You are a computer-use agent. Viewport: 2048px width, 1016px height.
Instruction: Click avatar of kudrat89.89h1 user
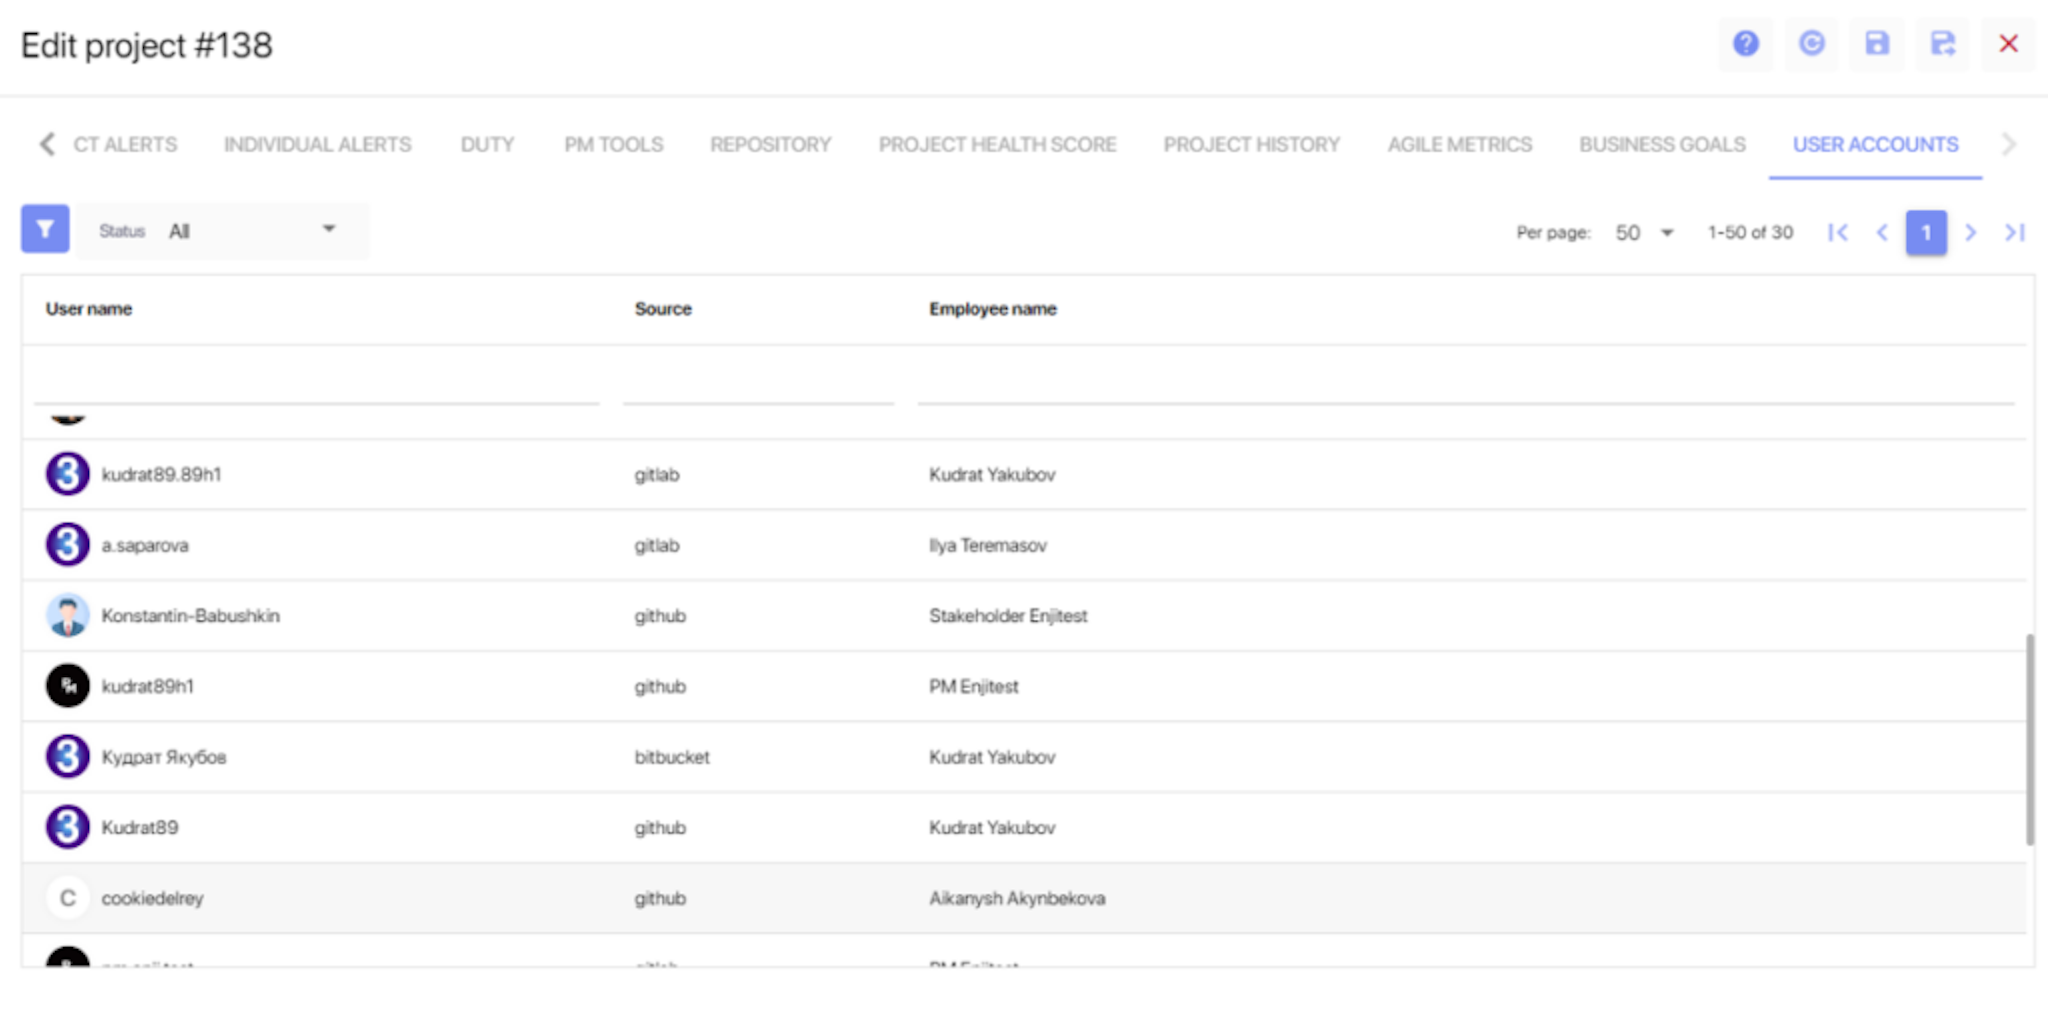(x=68, y=474)
